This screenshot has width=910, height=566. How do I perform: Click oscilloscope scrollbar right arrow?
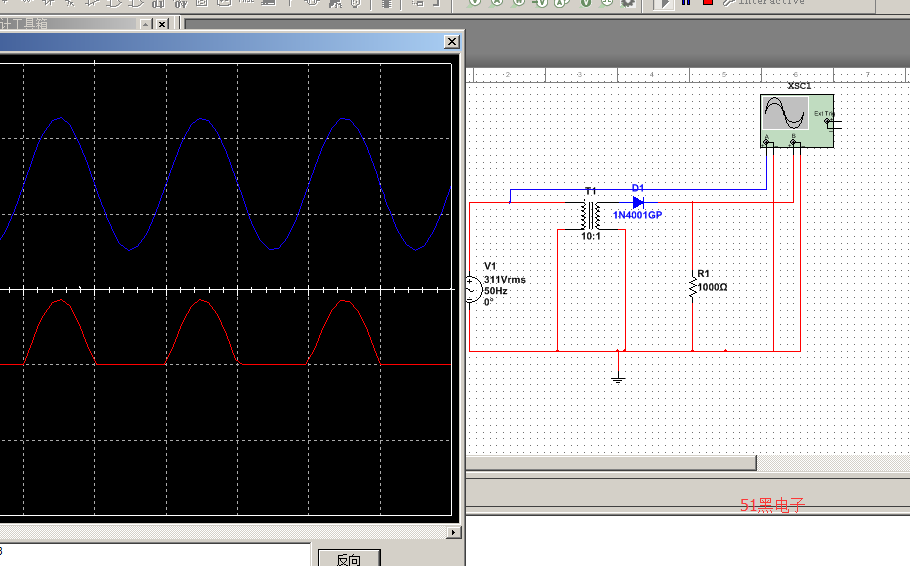(x=454, y=532)
